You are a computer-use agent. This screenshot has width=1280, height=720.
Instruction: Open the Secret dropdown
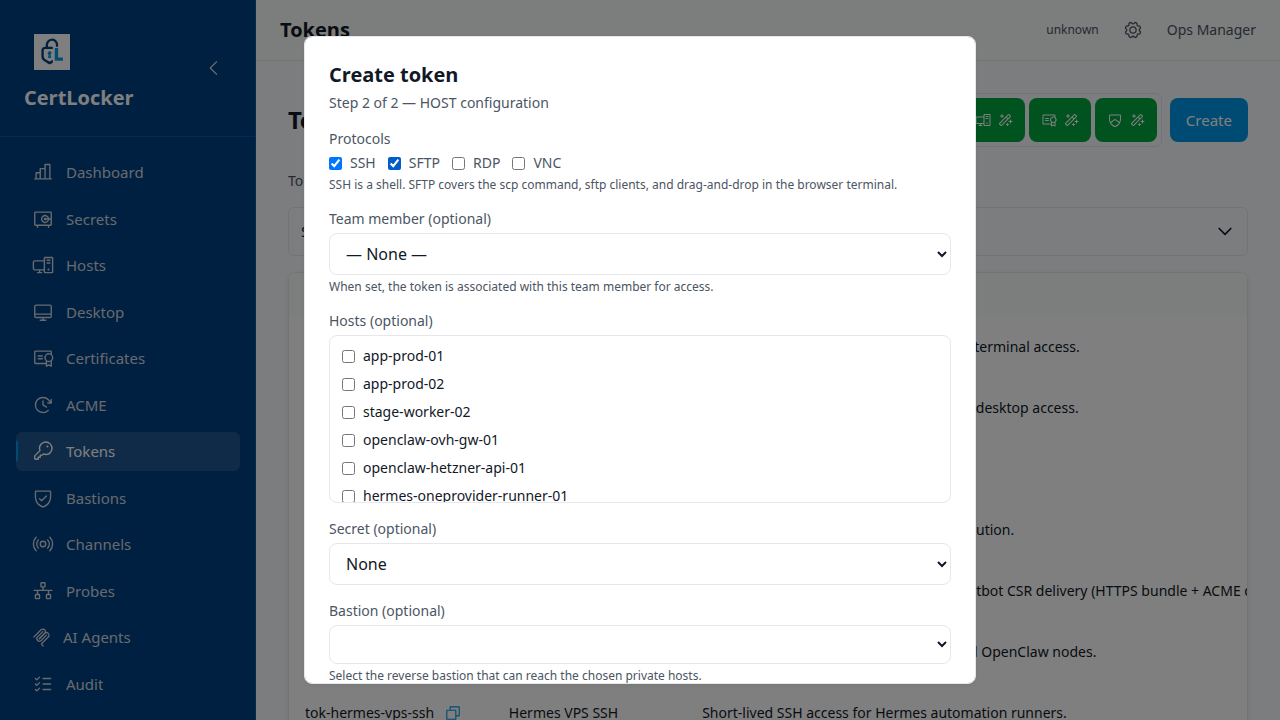click(x=640, y=564)
